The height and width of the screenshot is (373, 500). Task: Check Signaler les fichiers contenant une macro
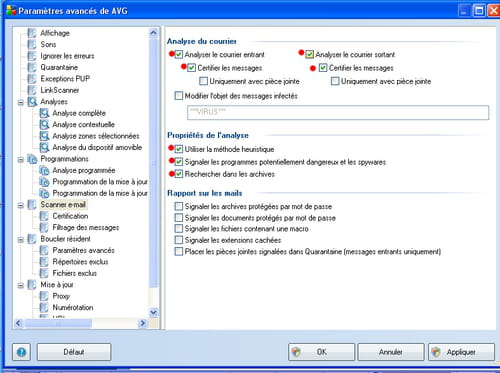point(179,229)
